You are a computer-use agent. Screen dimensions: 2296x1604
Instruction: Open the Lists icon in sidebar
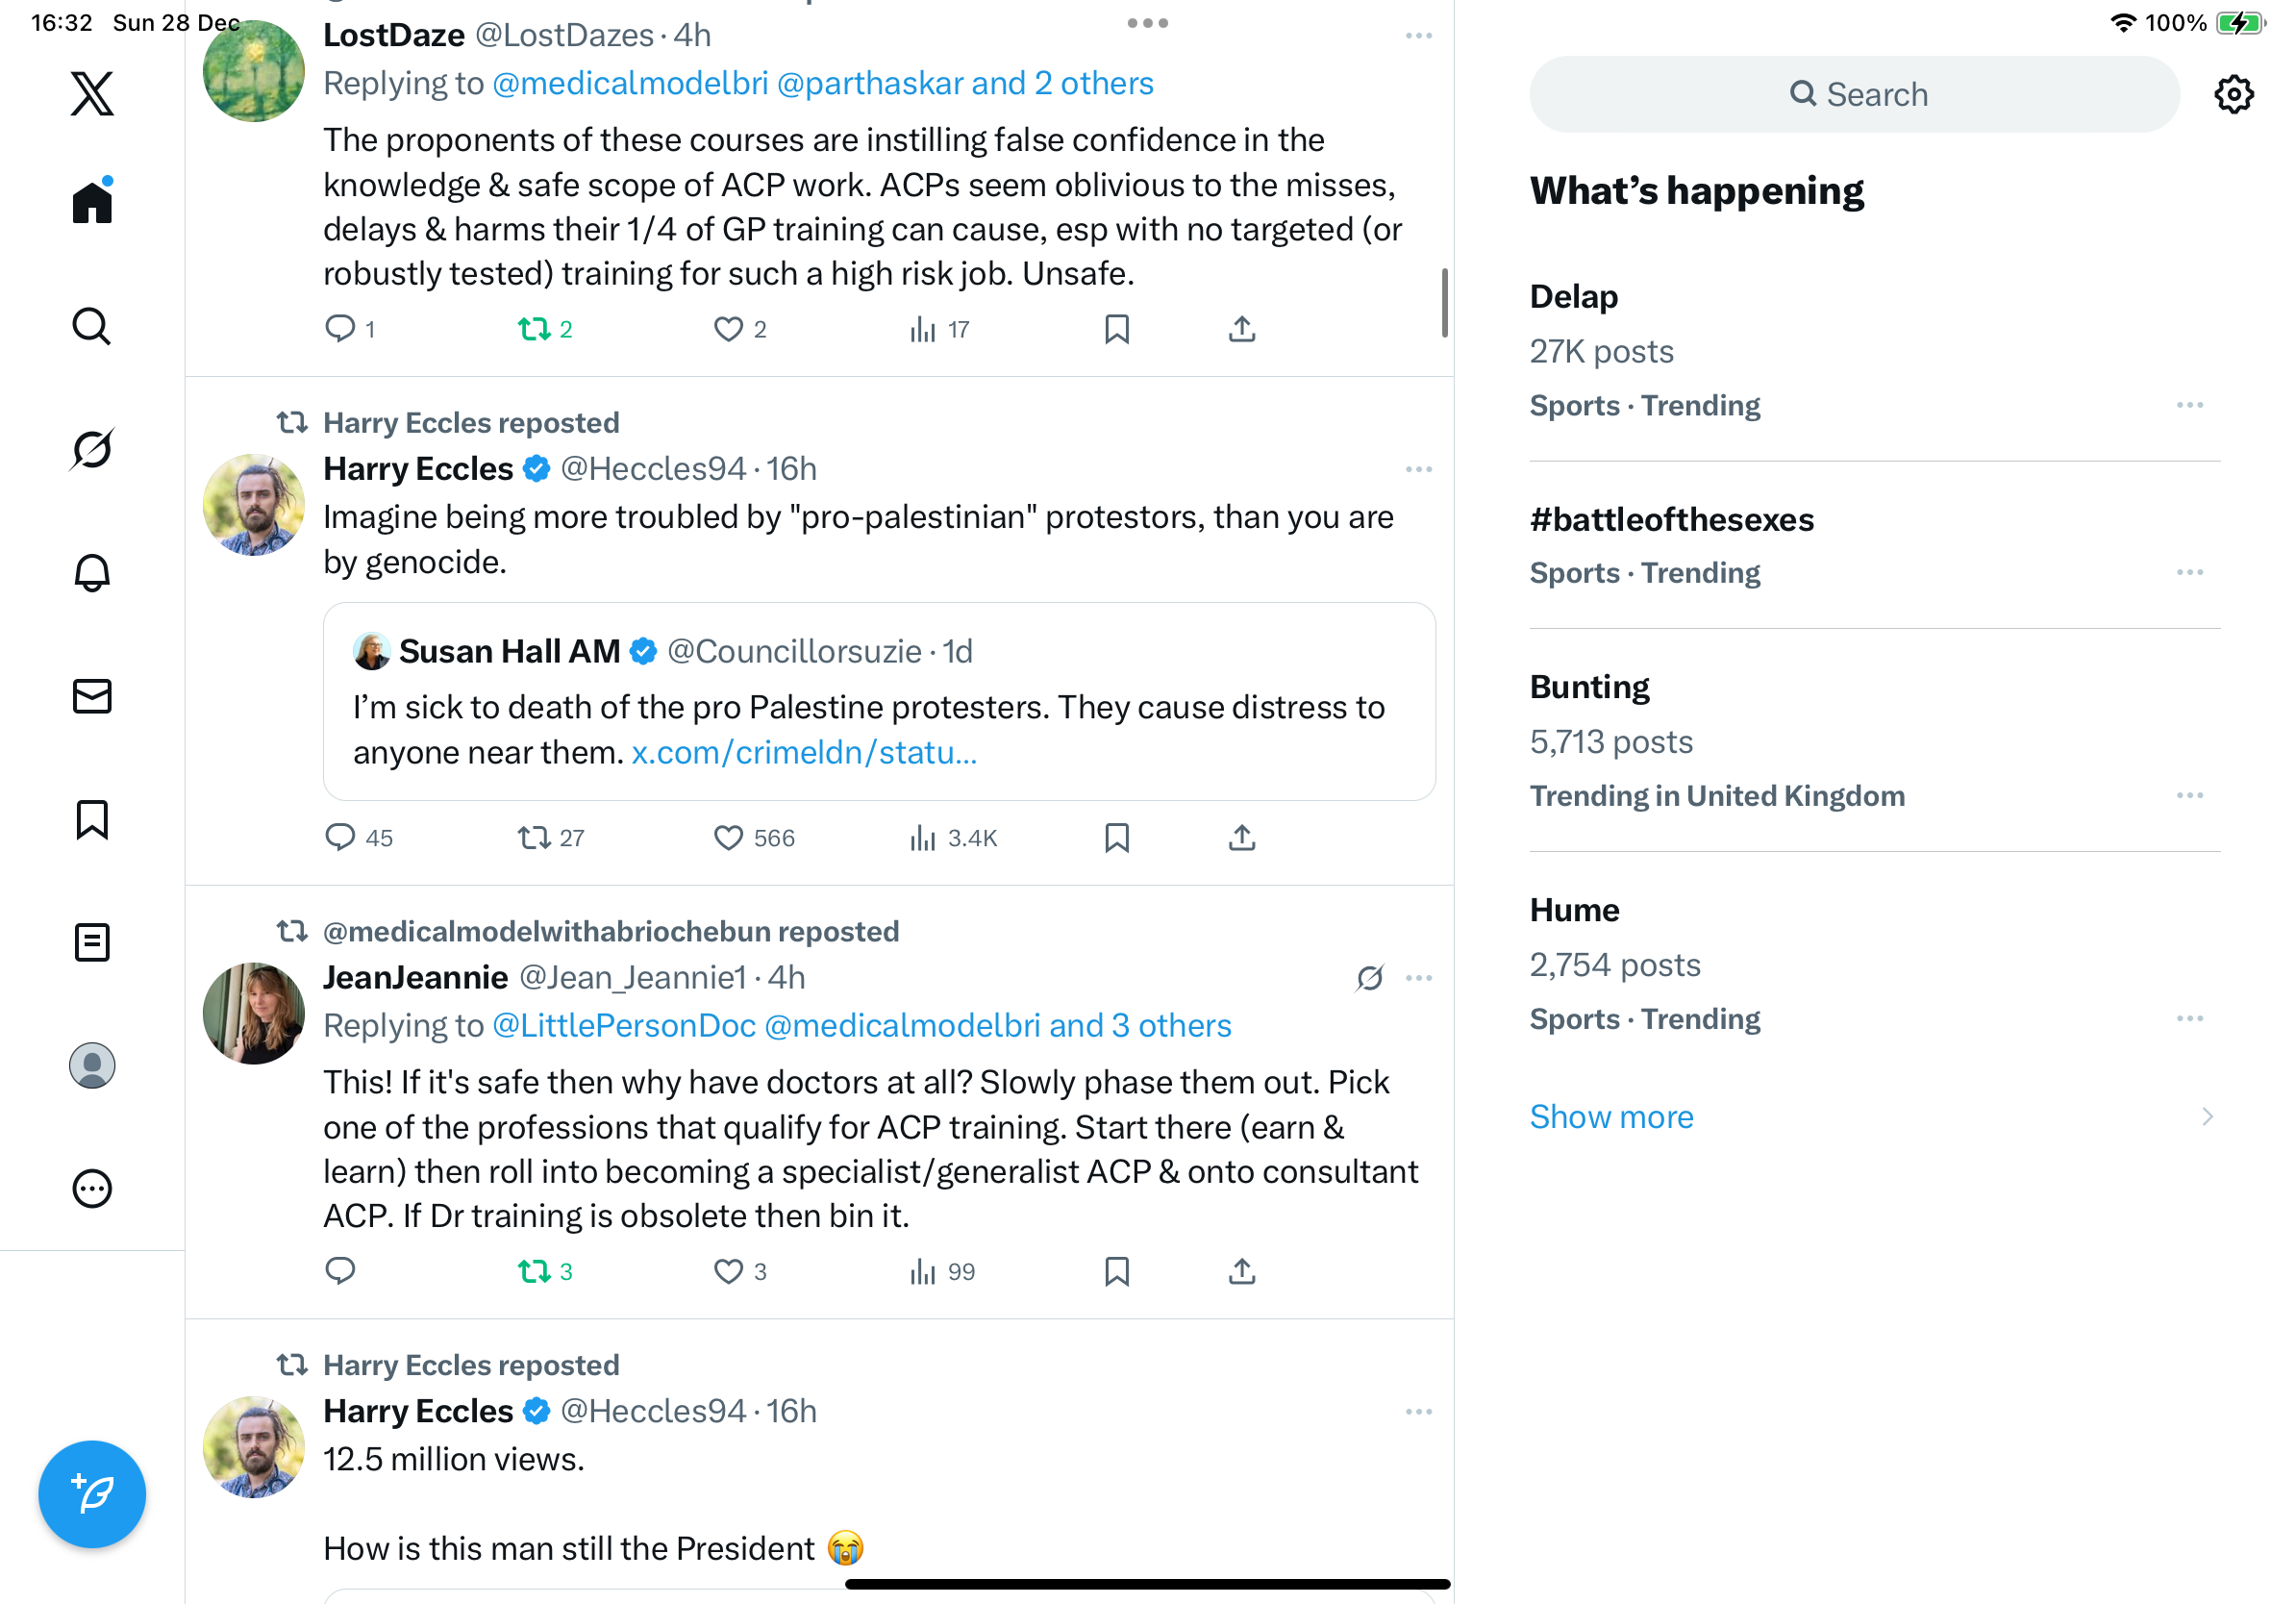pyautogui.click(x=92, y=942)
